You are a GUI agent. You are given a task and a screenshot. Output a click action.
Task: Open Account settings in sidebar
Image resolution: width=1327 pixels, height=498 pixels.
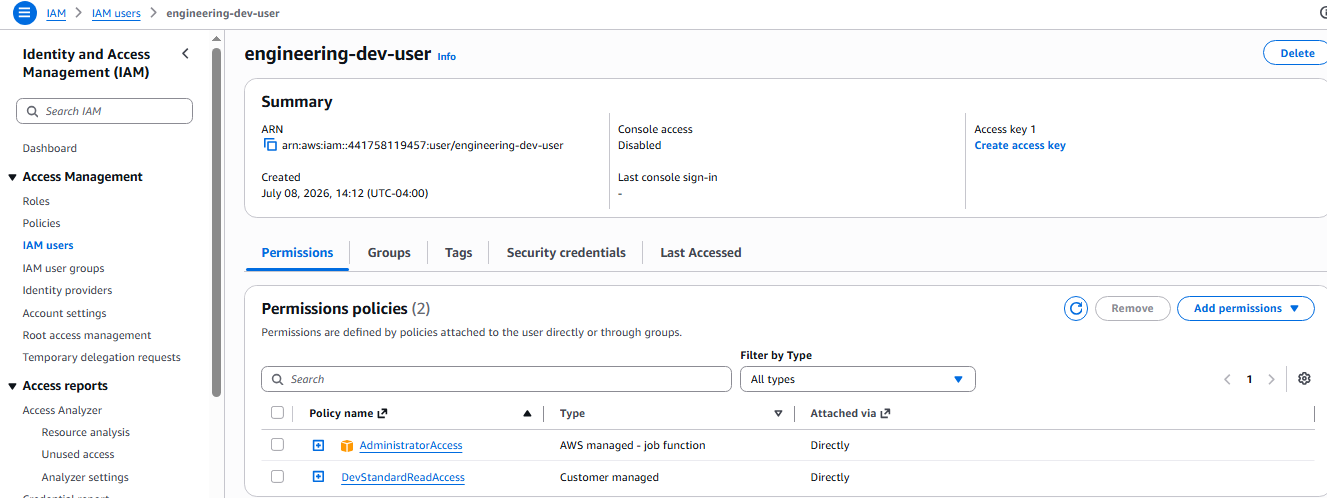(x=65, y=313)
